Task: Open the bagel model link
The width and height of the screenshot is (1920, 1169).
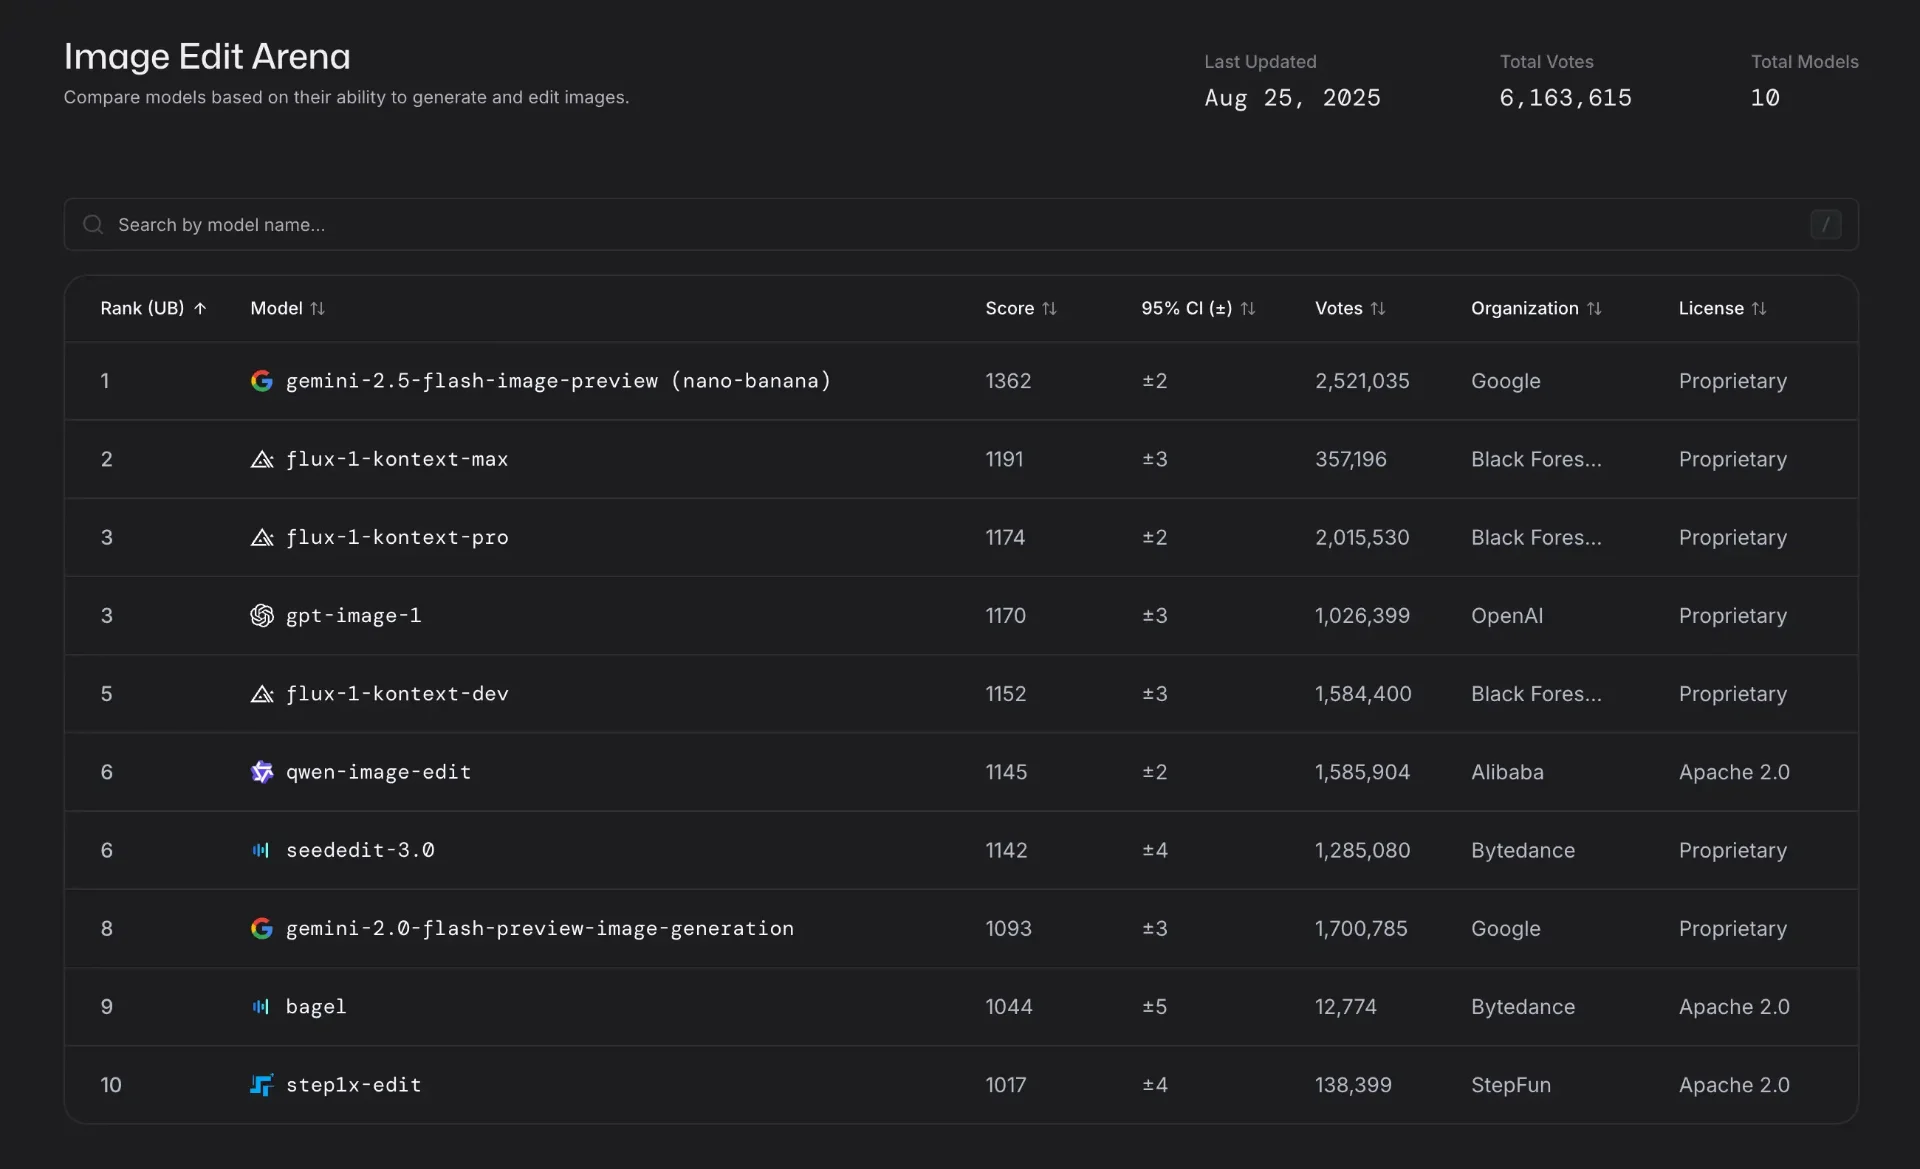Action: [x=316, y=1006]
